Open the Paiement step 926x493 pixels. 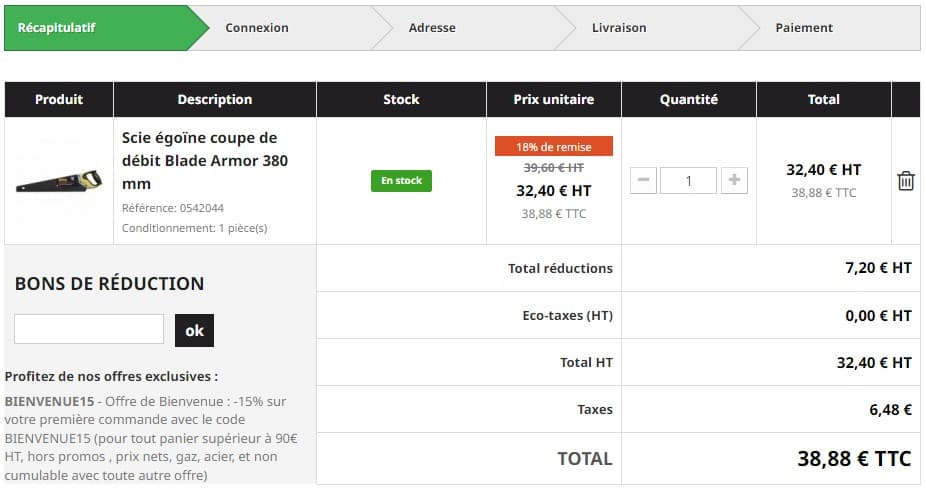coord(804,28)
